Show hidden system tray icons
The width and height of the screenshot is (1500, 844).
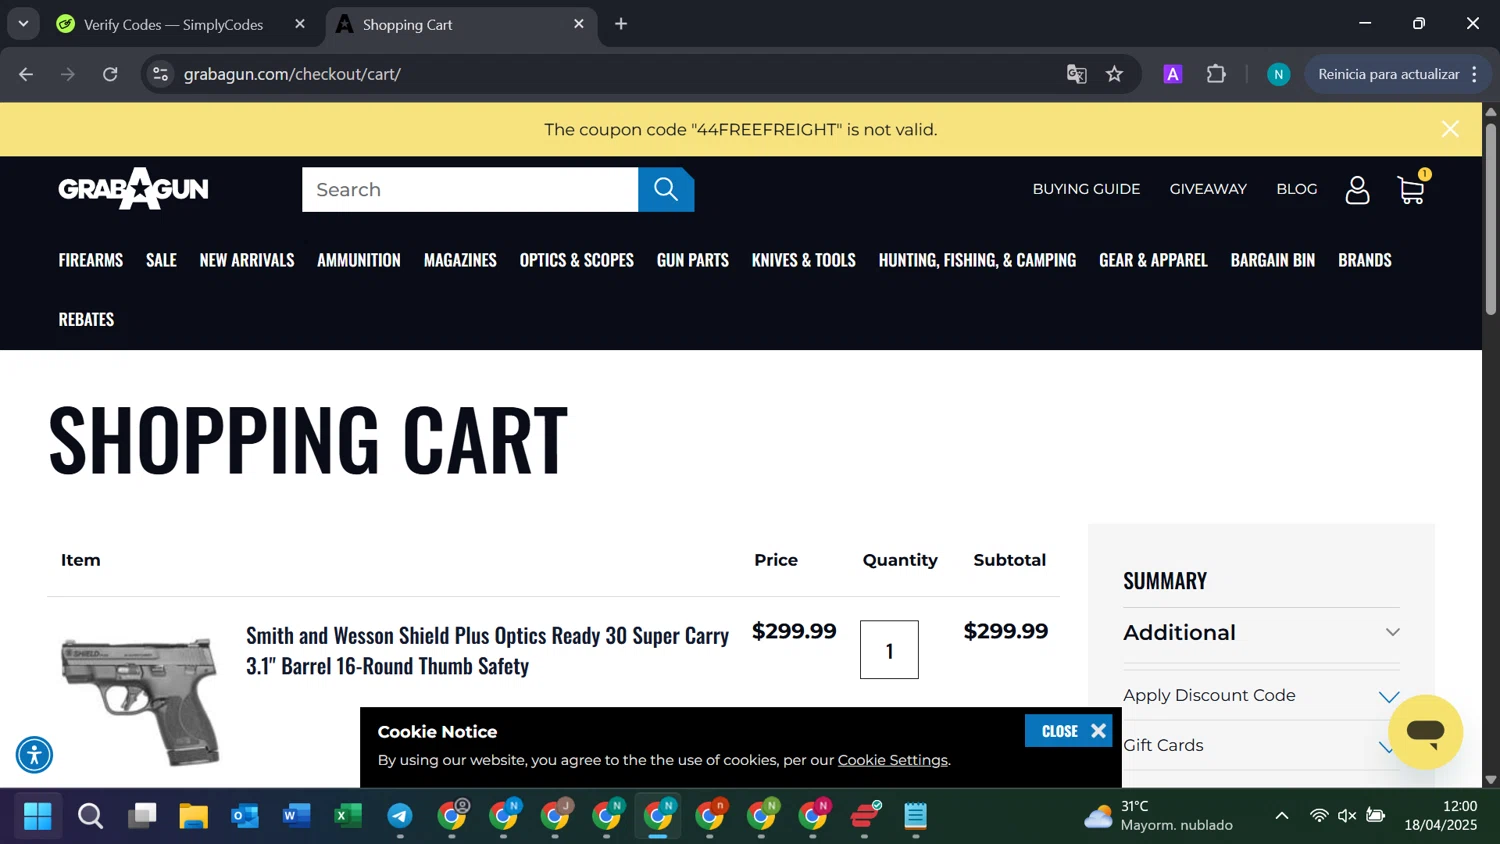pyautogui.click(x=1282, y=816)
